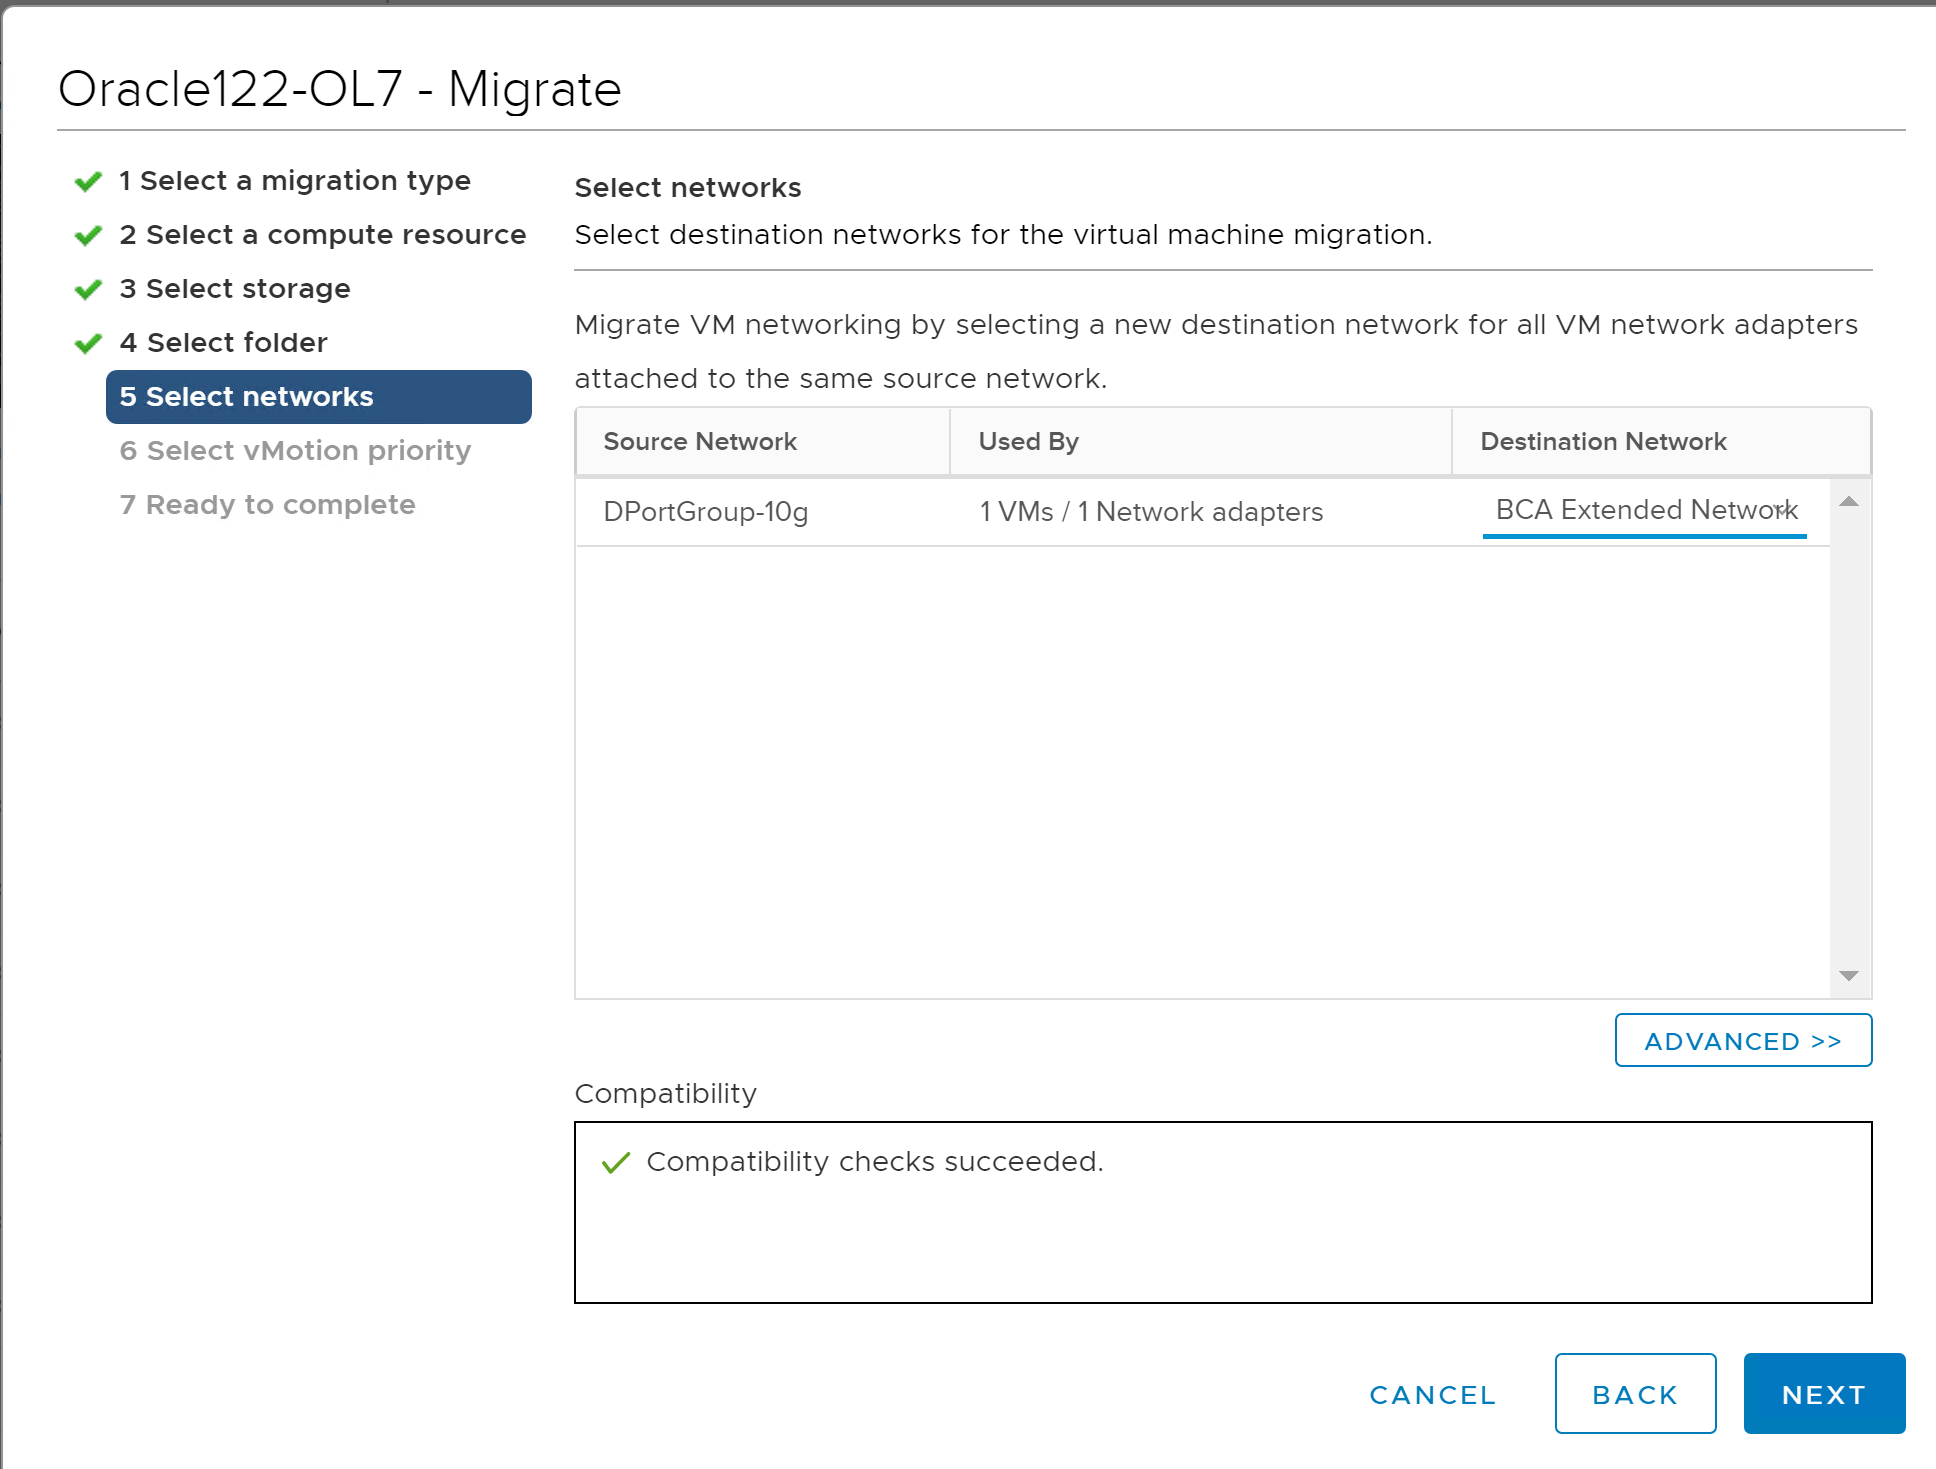The width and height of the screenshot is (1936, 1469).
Task: Return to step 4 Select folder
Action: 223,343
